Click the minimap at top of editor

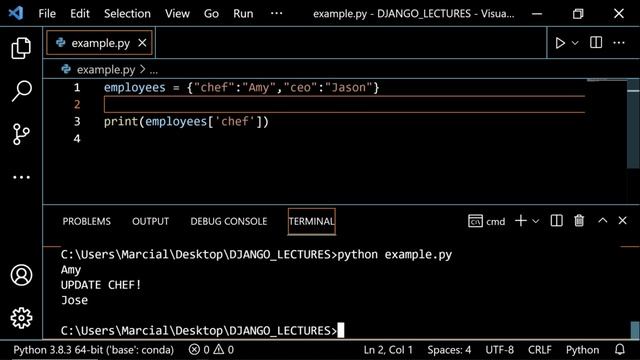point(606,81)
